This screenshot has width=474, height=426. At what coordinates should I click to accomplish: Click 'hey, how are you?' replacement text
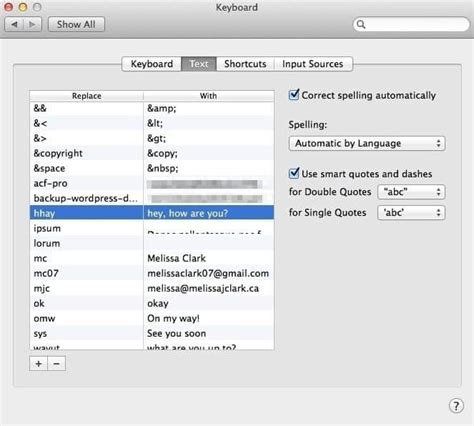(188, 213)
